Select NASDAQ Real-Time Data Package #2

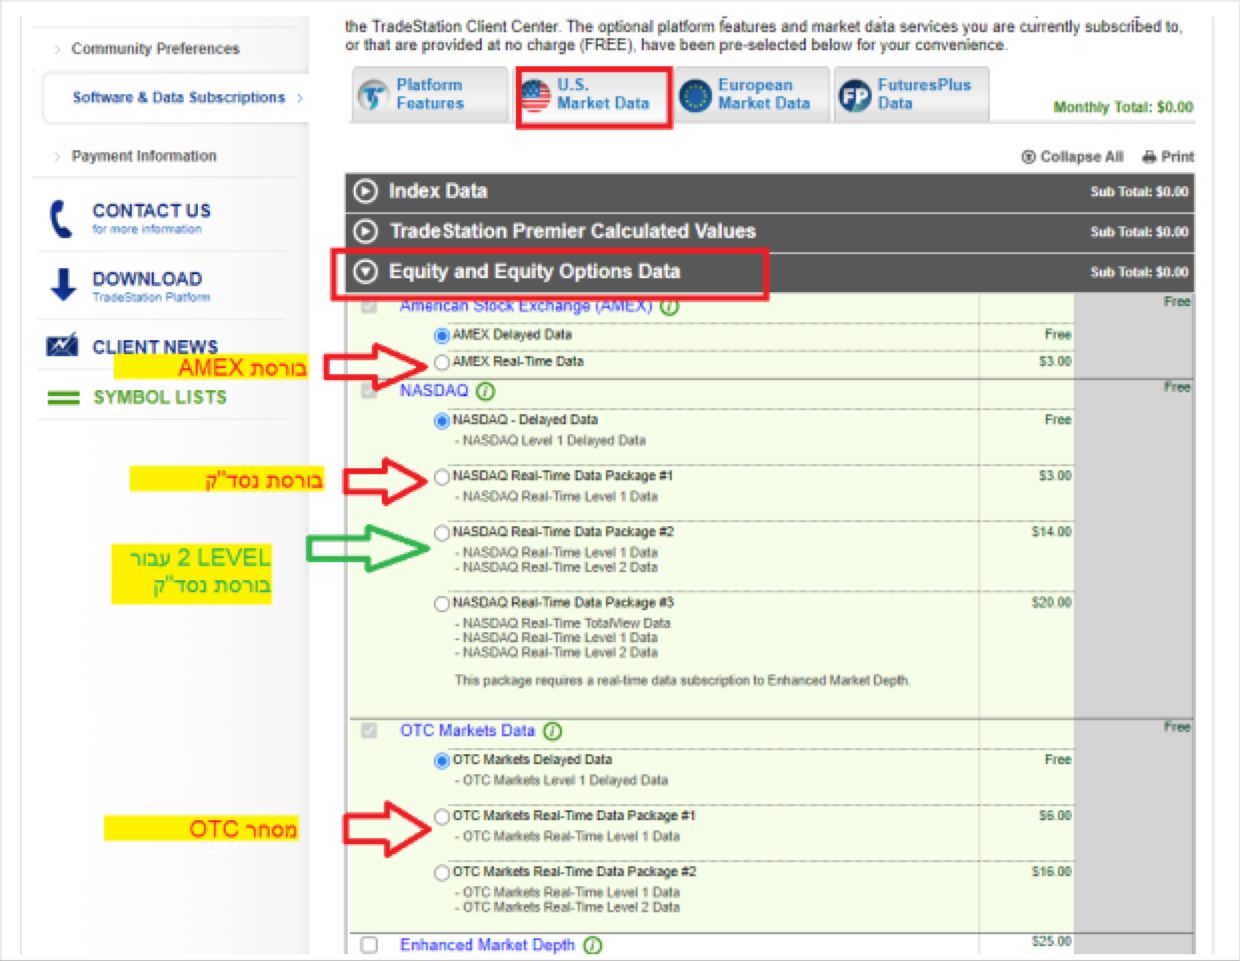coord(442,532)
